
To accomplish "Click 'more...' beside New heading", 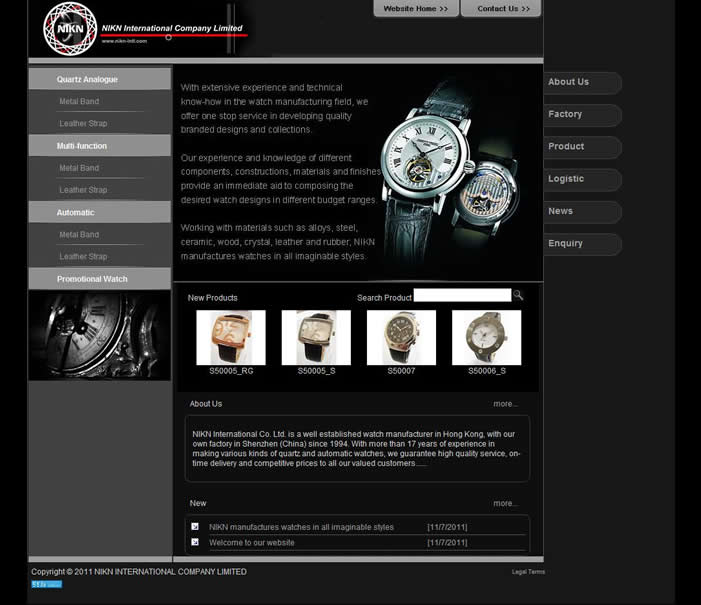I will click(x=506, y=503).
